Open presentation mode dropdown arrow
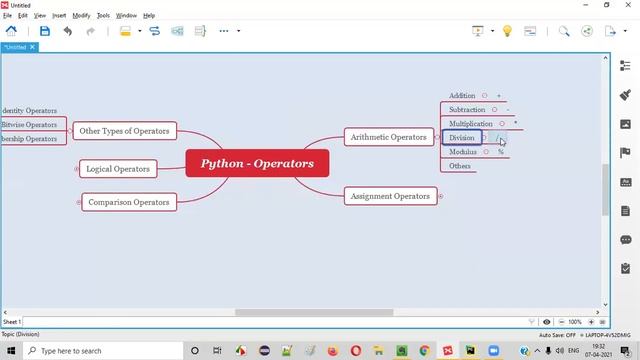Viewport: 640px width, 360px height. 492,31
